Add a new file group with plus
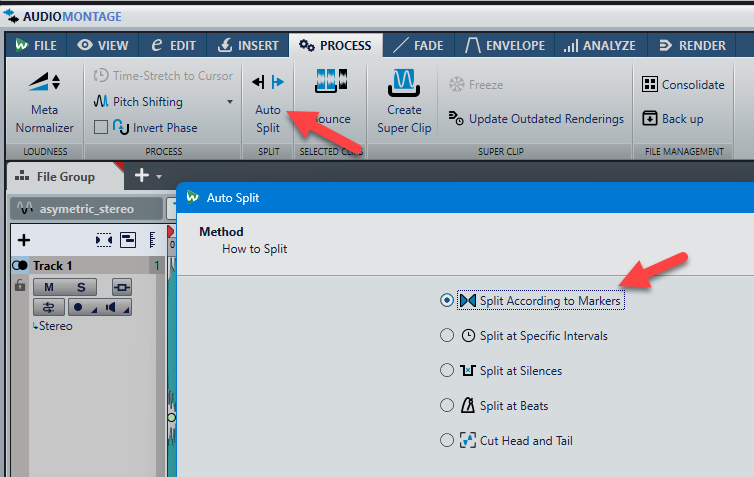754x477 pixels. click(141, 175)
